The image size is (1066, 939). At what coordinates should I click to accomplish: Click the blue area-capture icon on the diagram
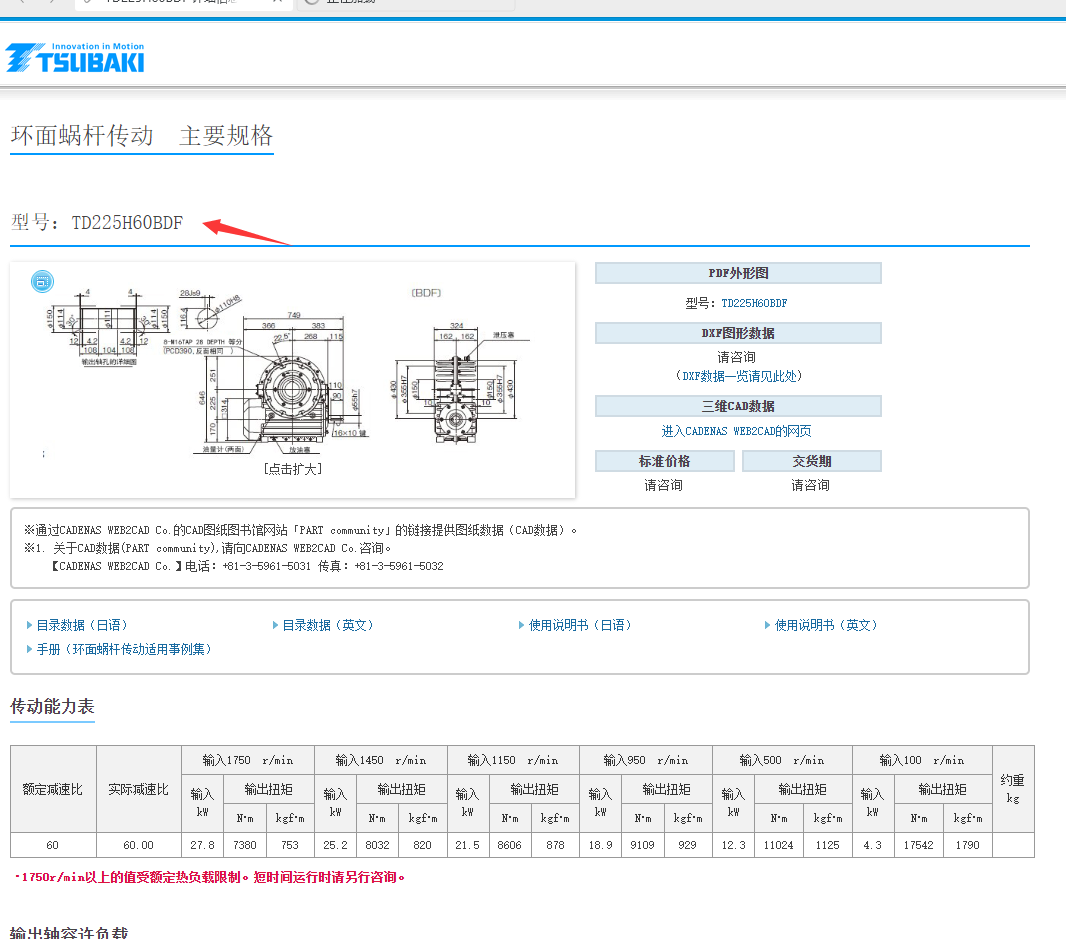click(x=40, y=281)
